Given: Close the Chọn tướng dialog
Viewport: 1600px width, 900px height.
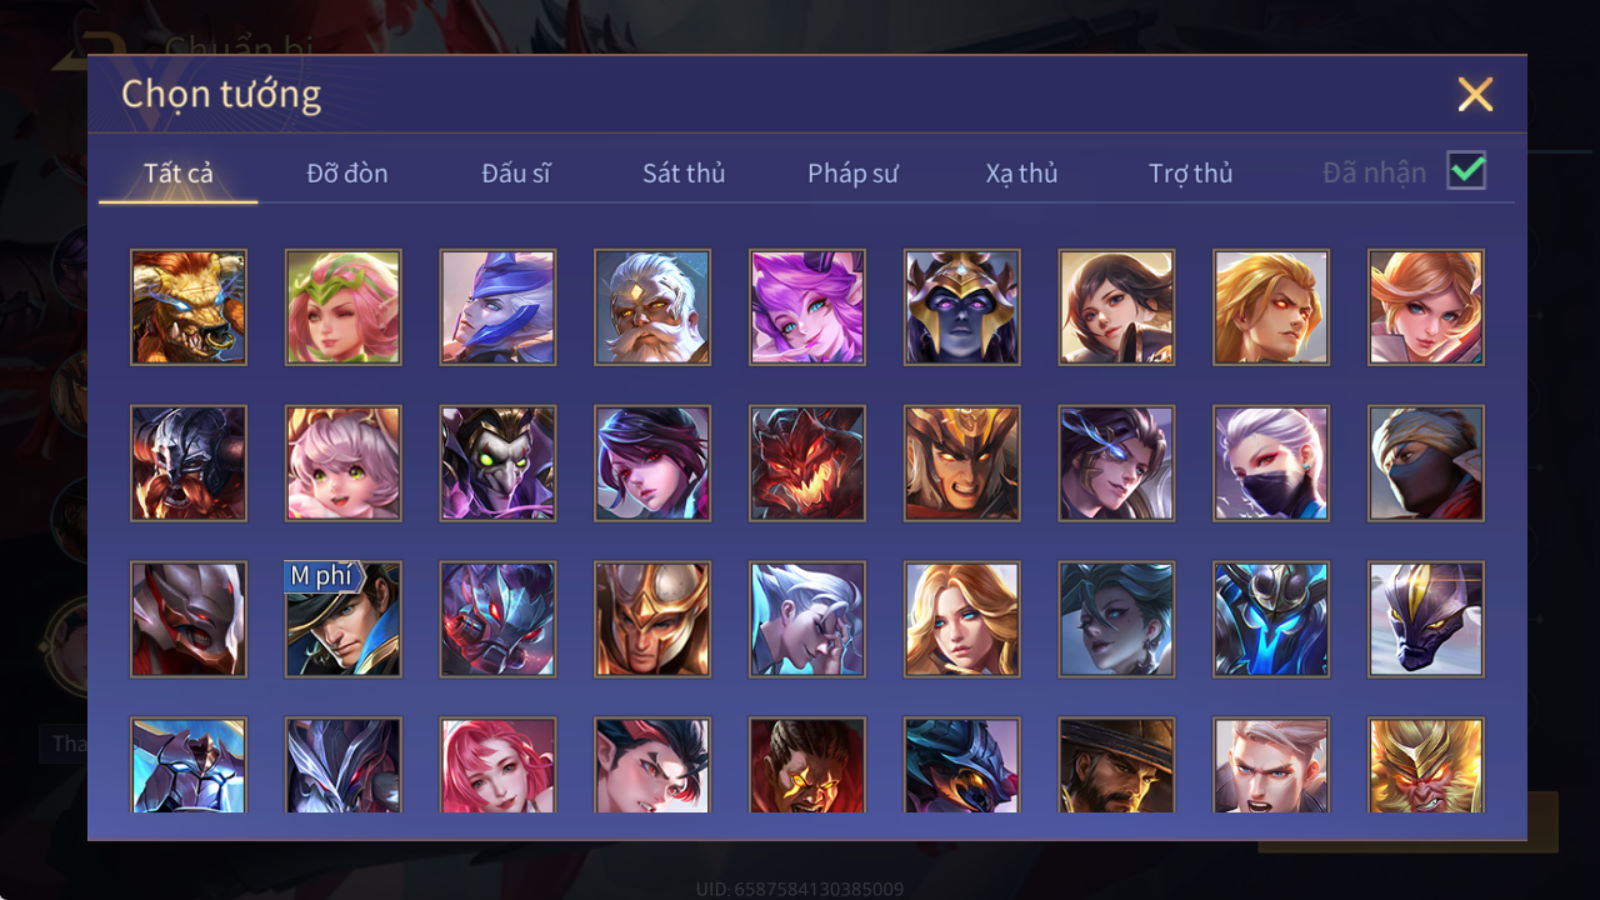Looking at the screenshot, I should pos(1475,95).
